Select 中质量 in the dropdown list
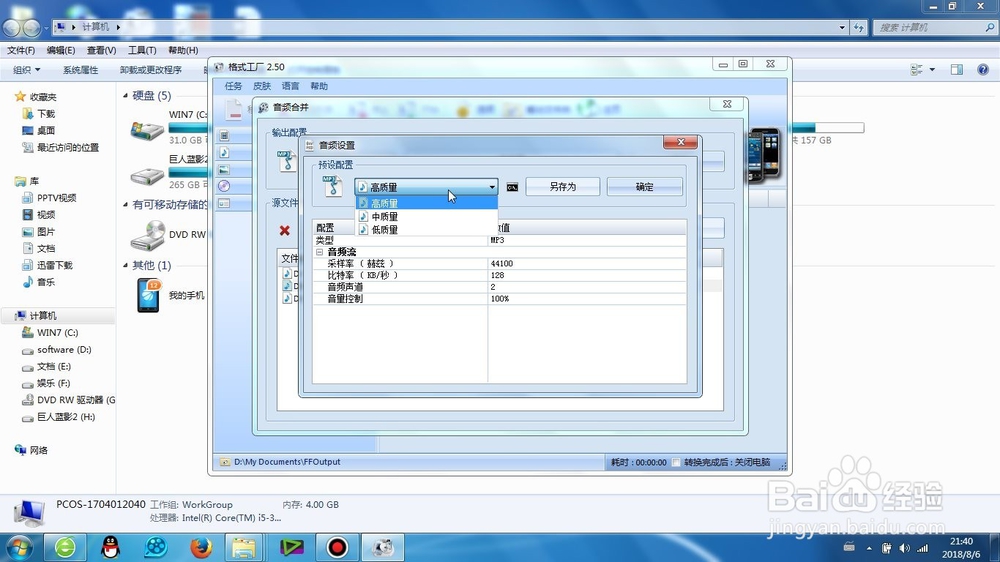 (426, 216)
